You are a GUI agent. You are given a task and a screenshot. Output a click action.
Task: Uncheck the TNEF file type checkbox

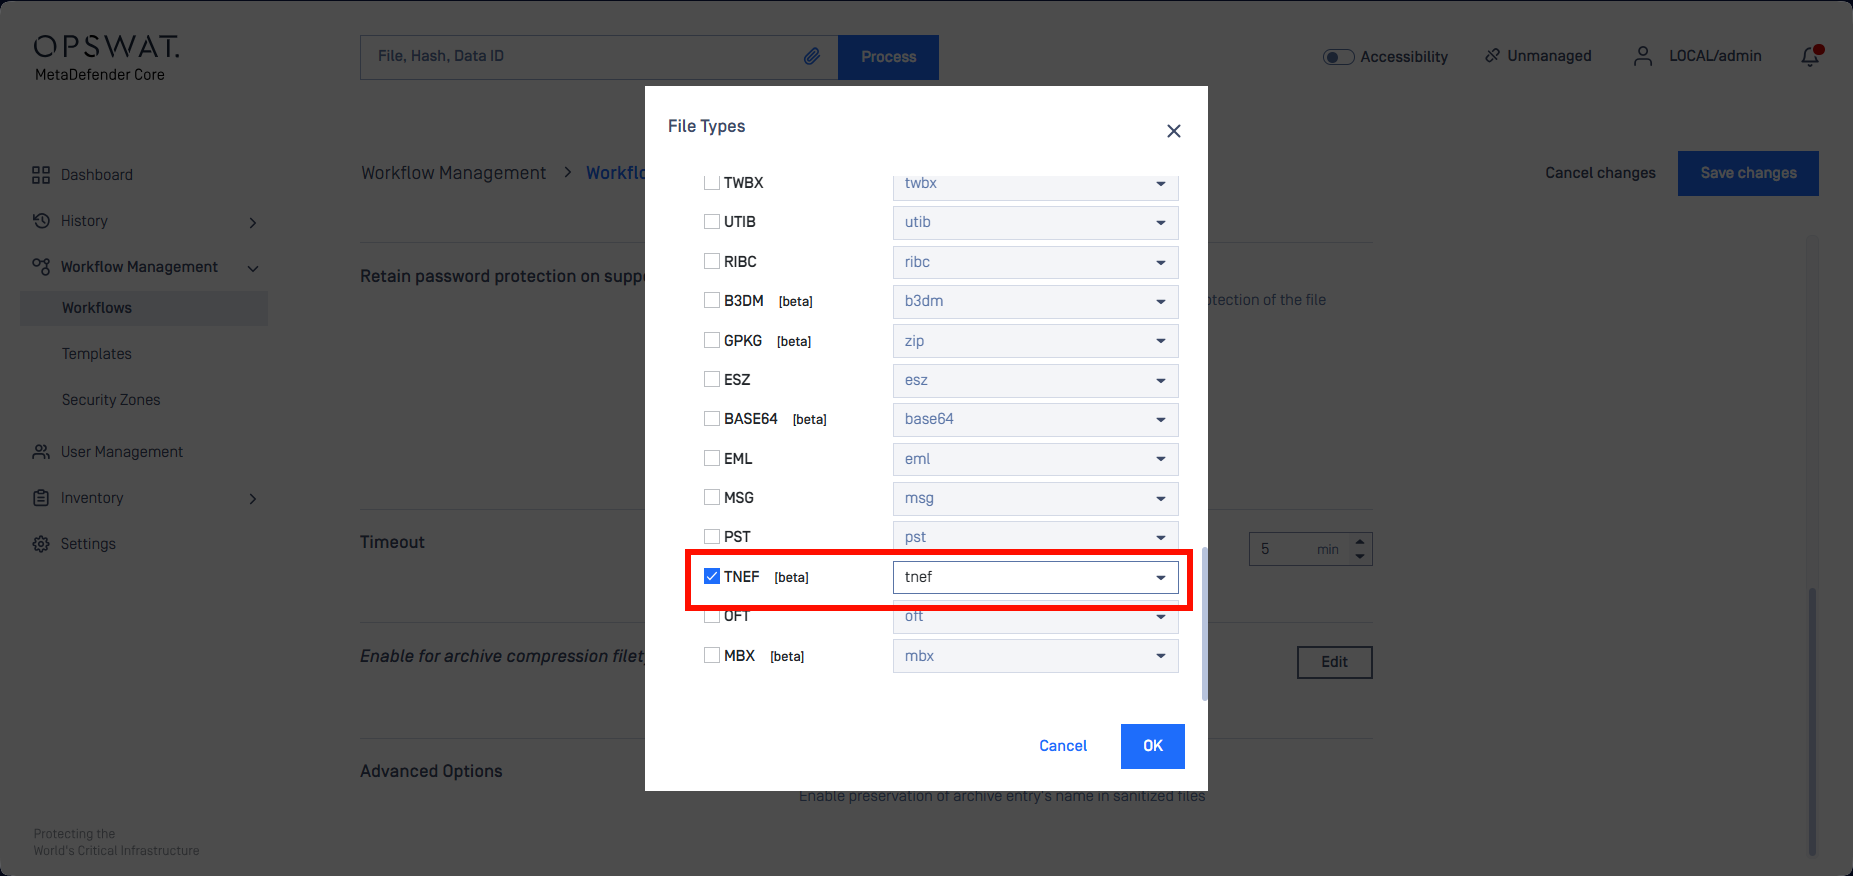pos(712,577)
